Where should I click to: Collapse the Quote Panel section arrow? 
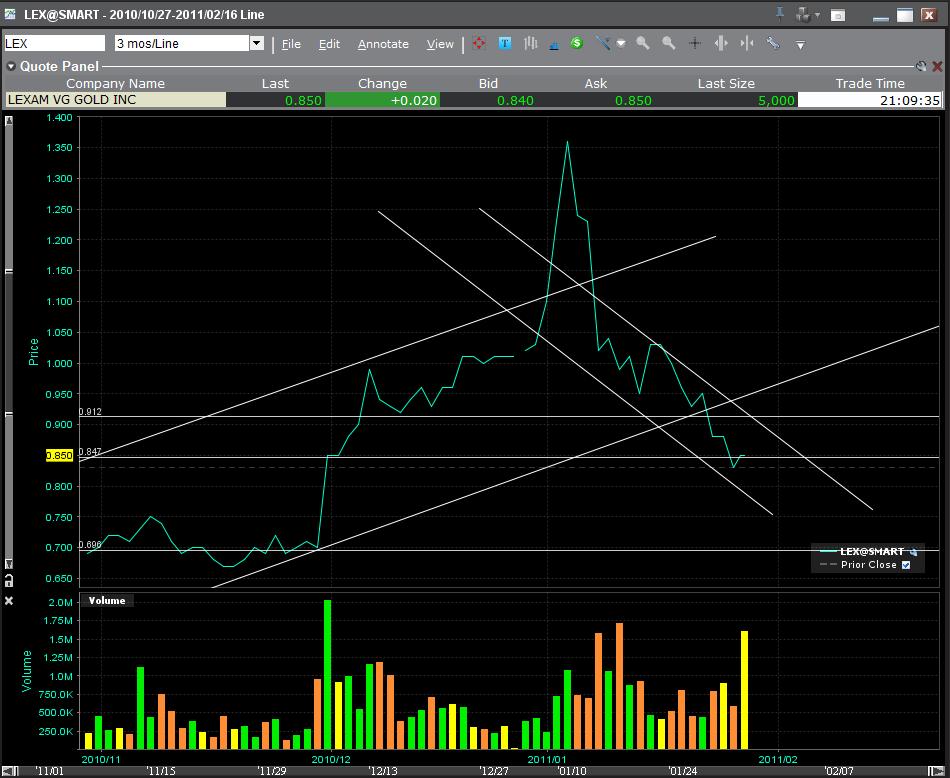pyautogui.click(x=11, y=66)
